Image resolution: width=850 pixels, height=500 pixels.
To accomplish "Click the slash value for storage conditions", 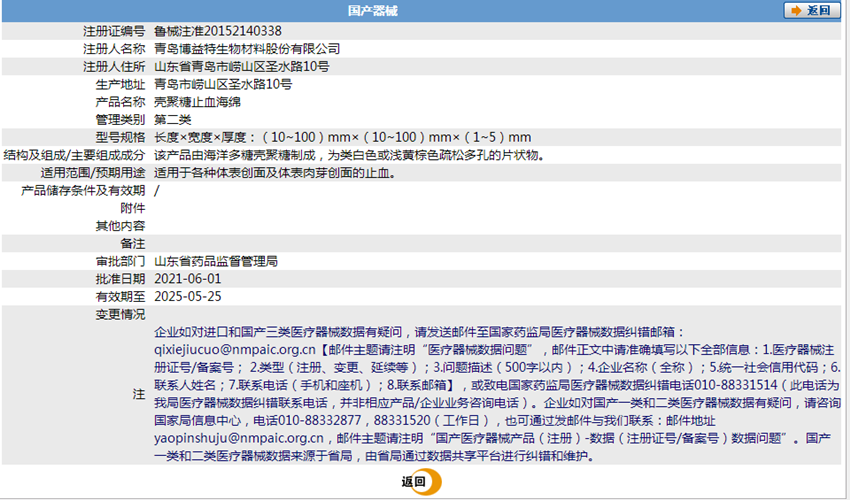I will click(157, 190).
